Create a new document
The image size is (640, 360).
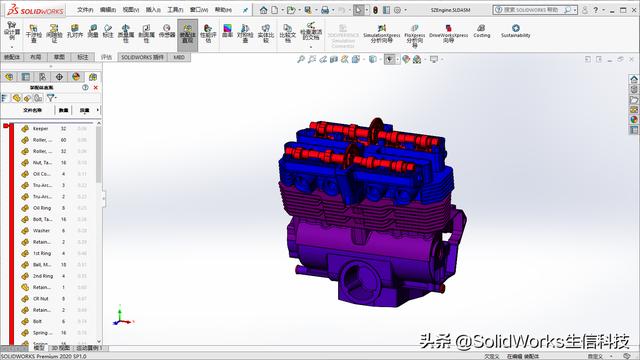(x=275, y=10)
